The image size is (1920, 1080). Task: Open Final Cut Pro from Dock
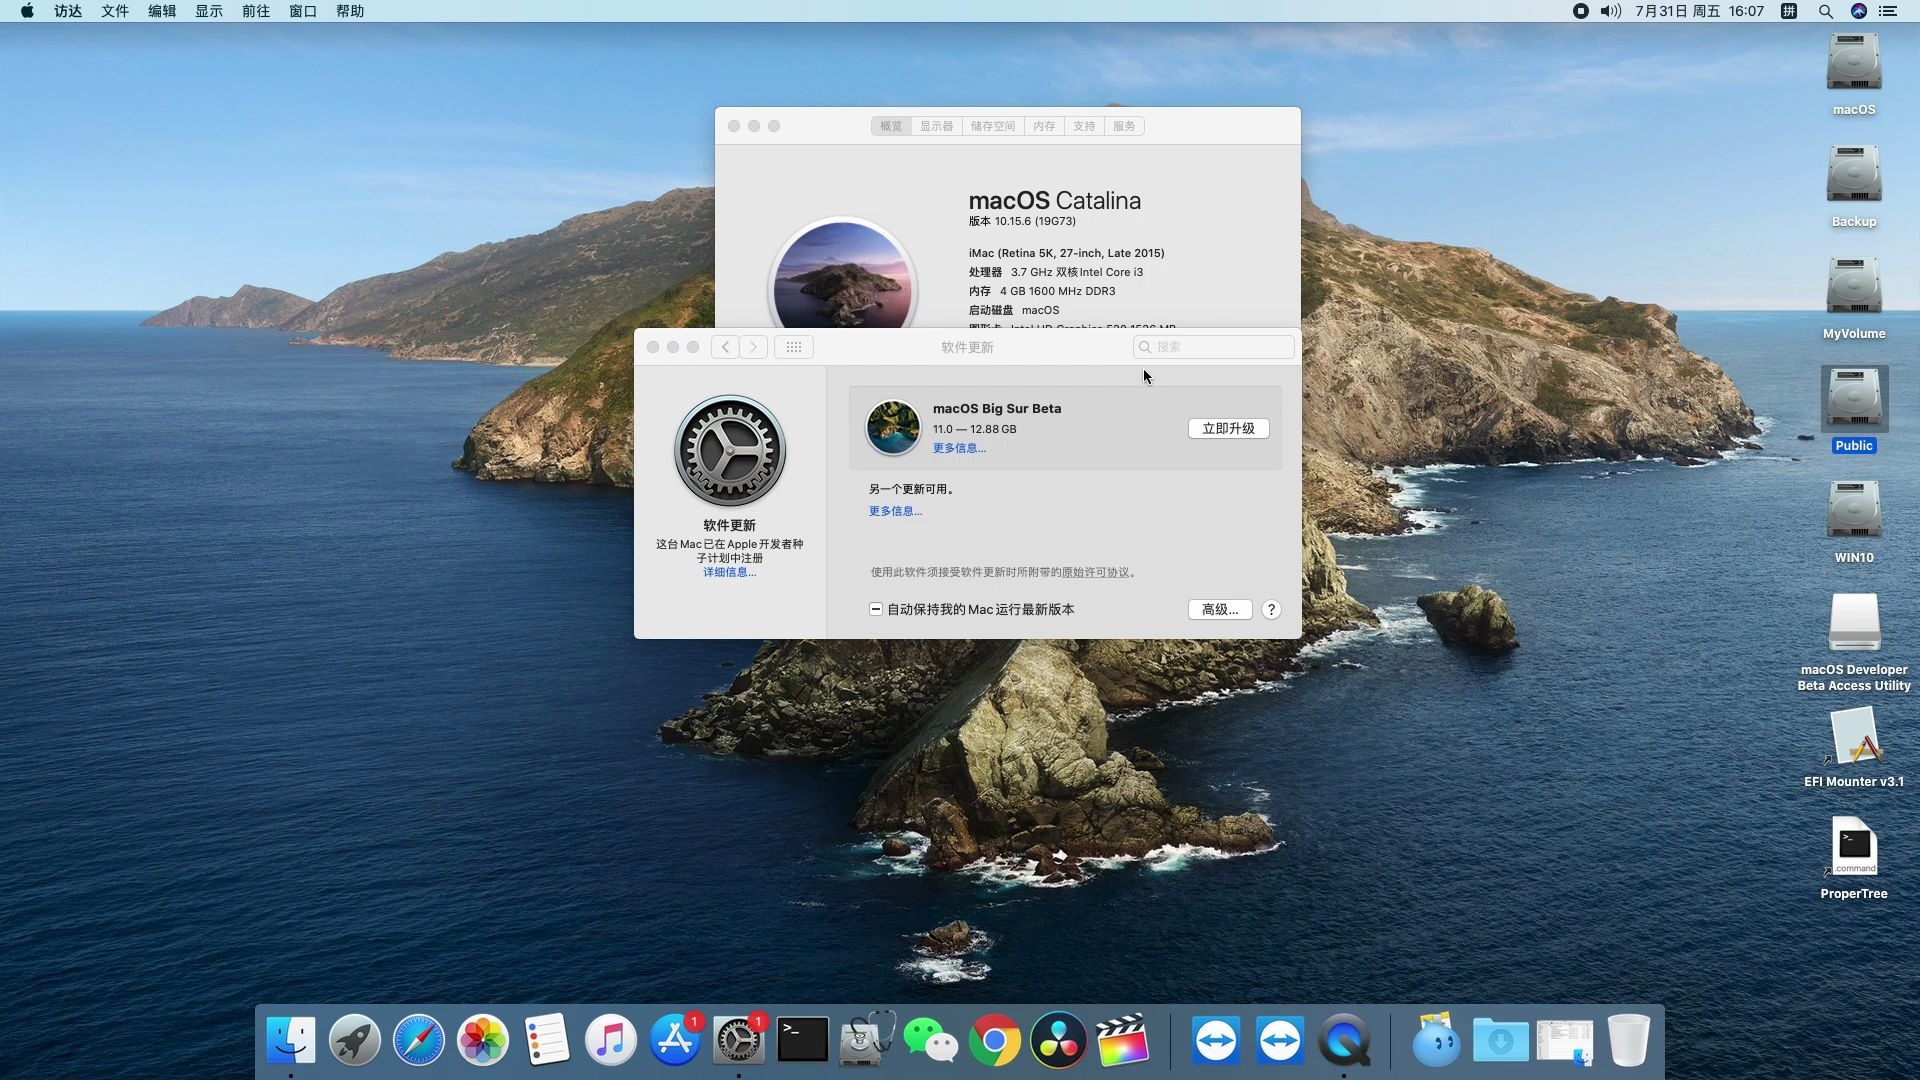(1123, 1040)
